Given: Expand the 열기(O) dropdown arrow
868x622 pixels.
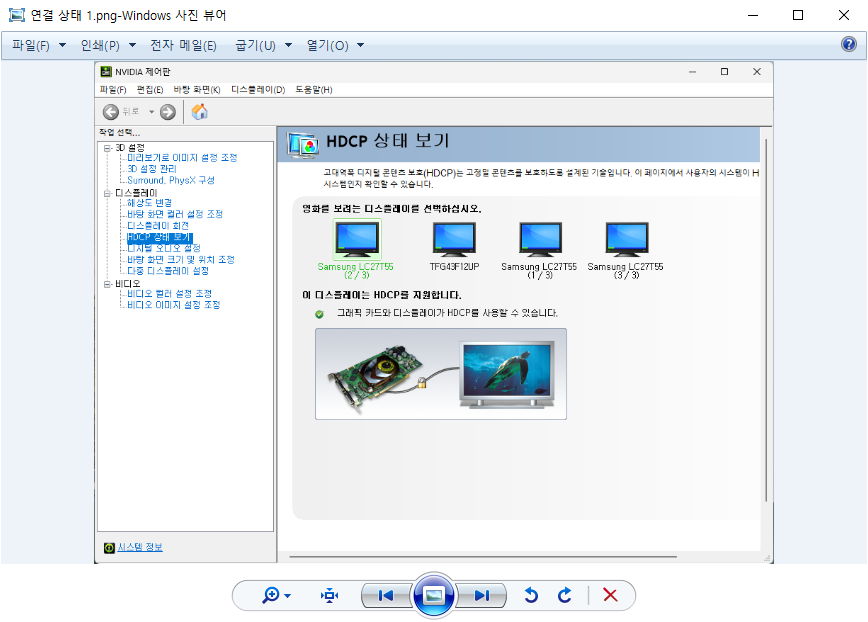Looking at the screenshot, I should [360, 45].
